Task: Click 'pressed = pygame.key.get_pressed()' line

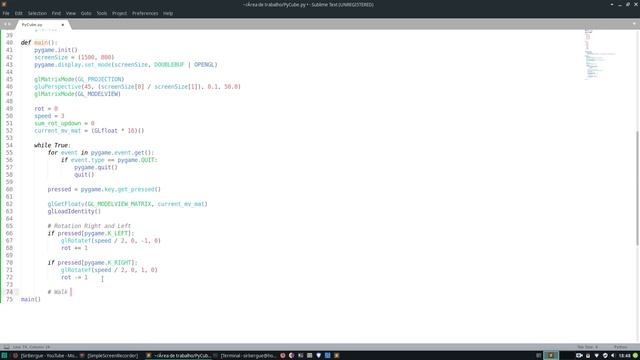Action: 104,189
